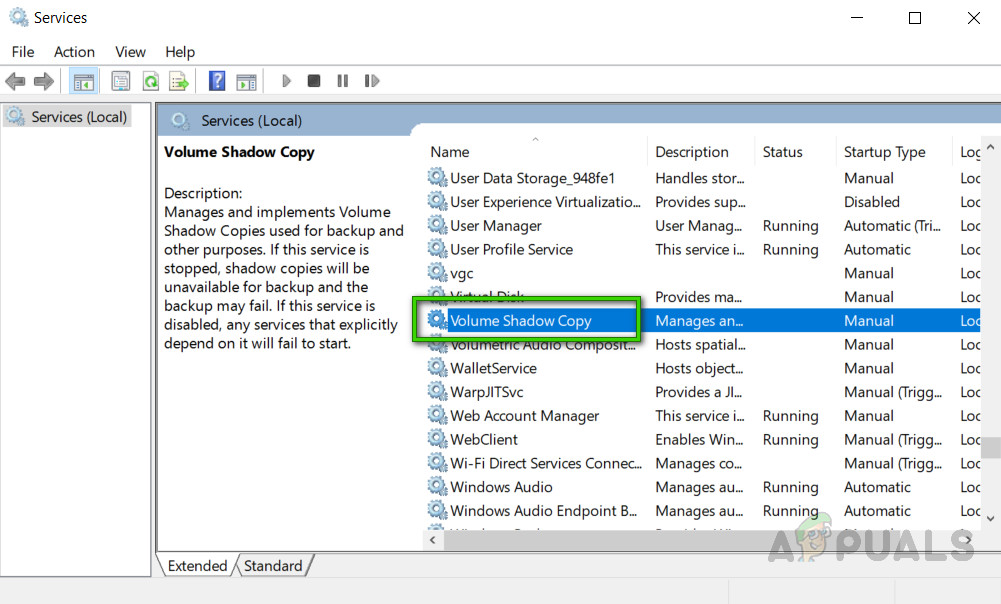Click the Start Service play icon

click(x=287, y=81)
